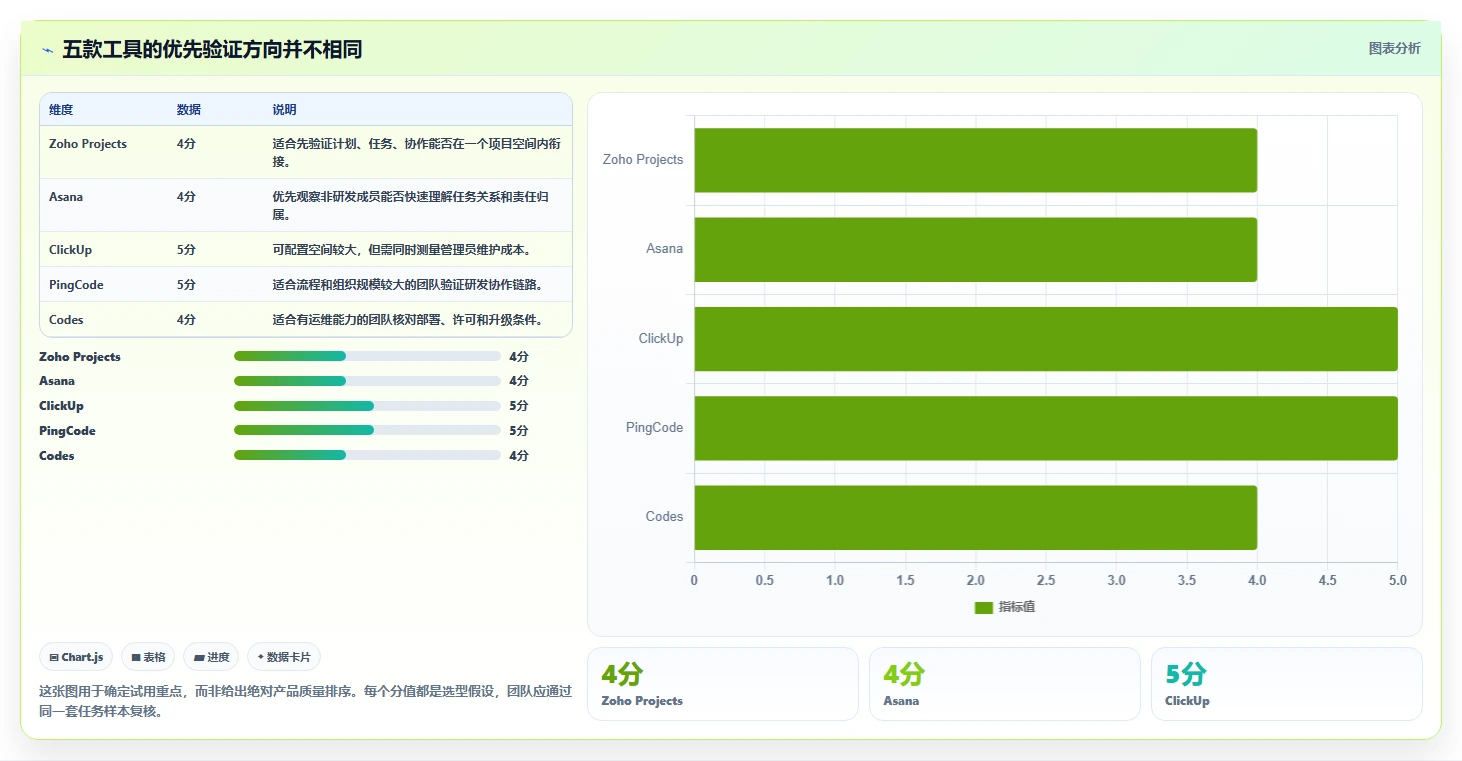Click the PingCode label in the progress list
The height and width of the screenshot is (761, 1462).
[67, 431]
